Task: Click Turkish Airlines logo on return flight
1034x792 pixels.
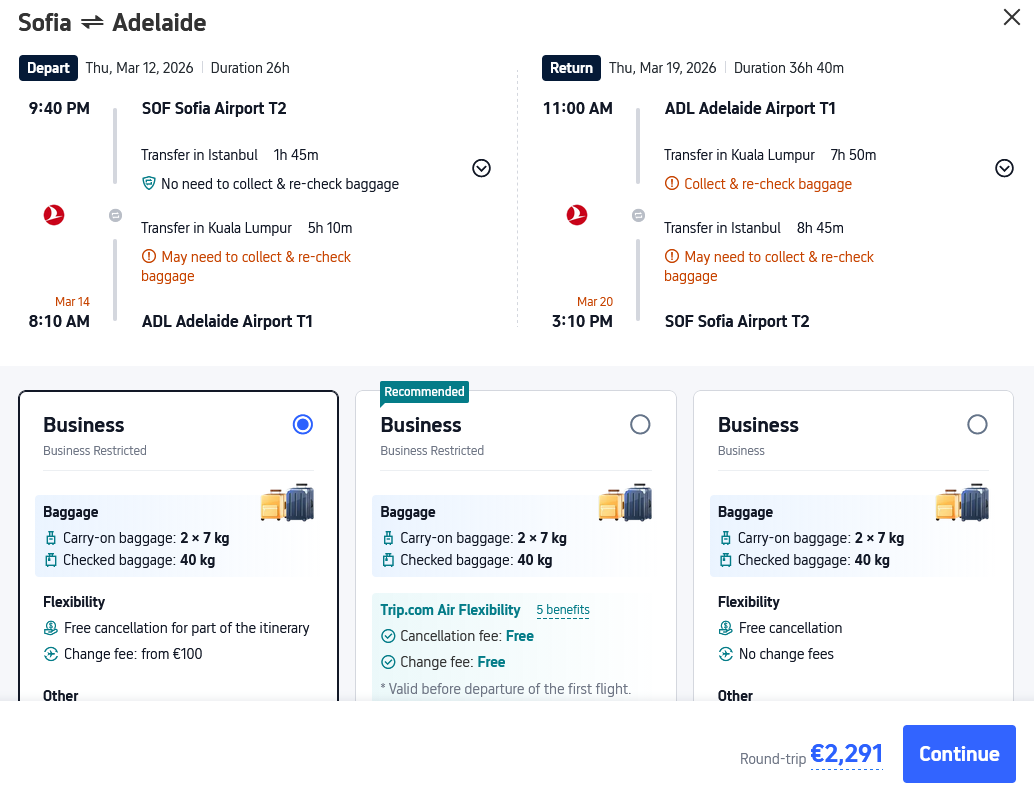Action: (x=577, y=214)
